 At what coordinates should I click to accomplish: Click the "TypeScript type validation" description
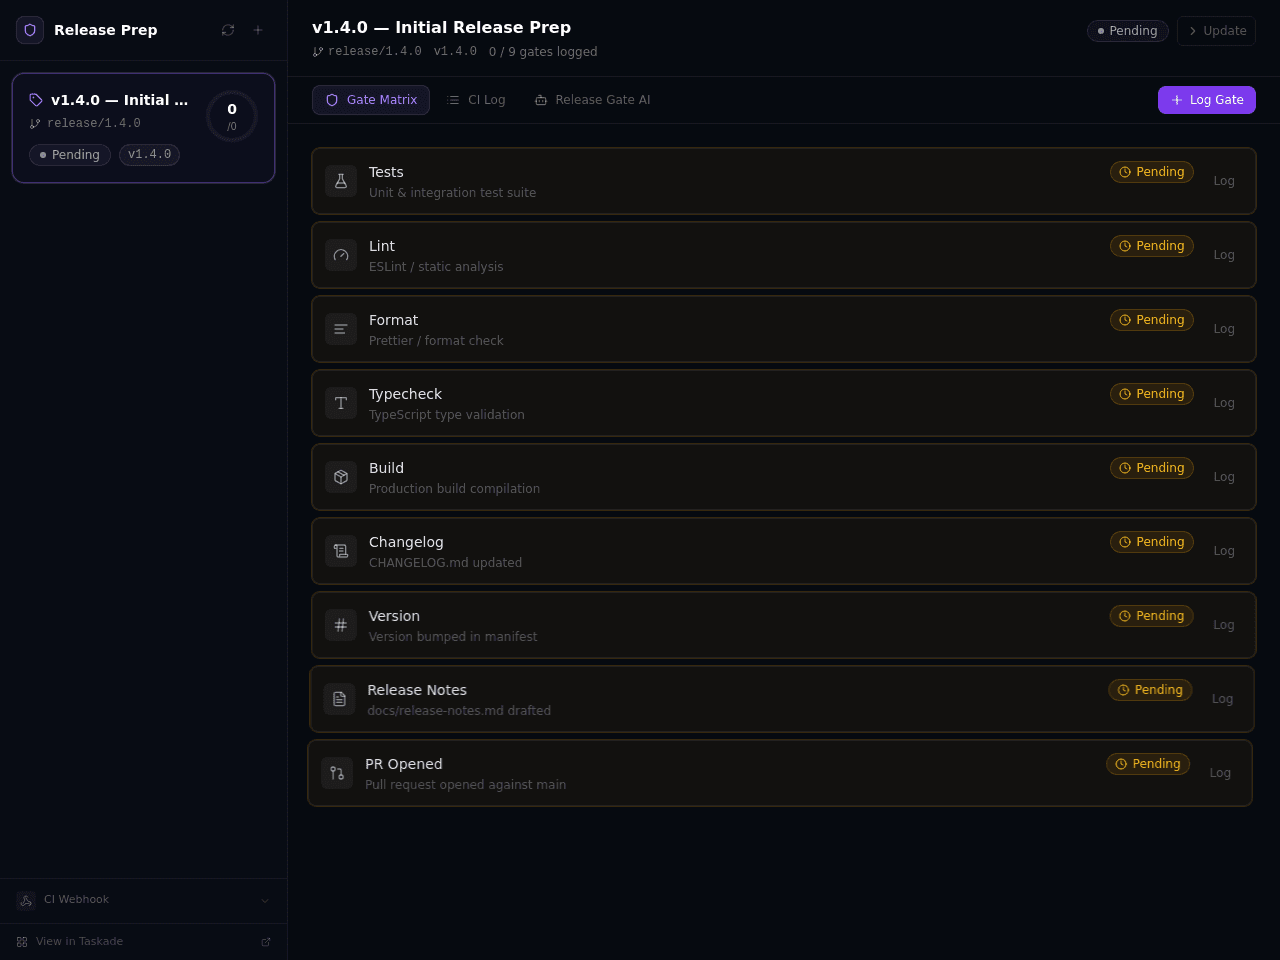(x=447, y=415)
